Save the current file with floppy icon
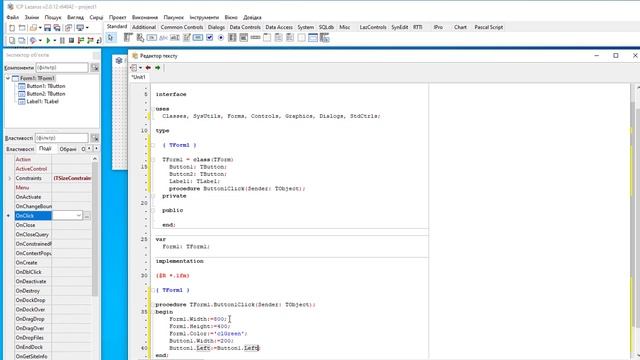 click(47, 28)
